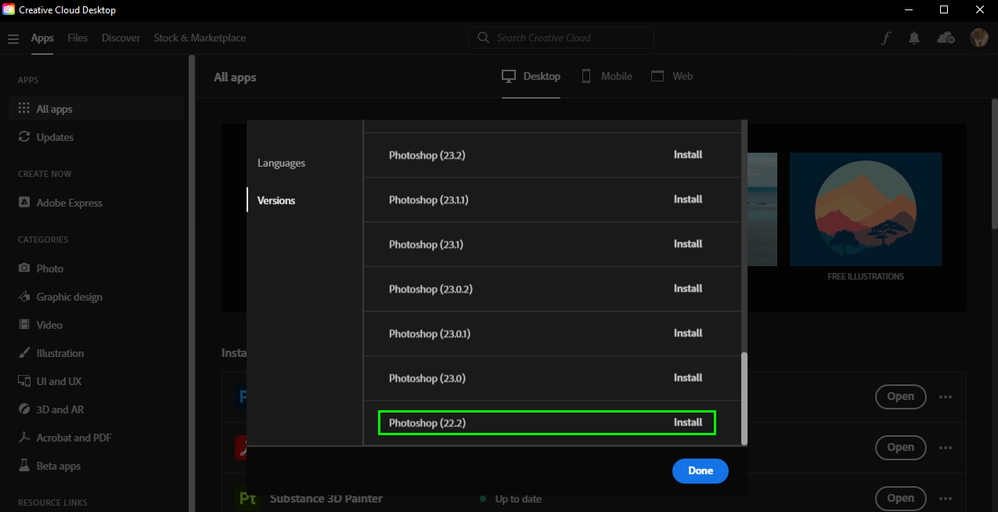Open the hamburger menu icon
998x512 pixels.
(13, 39)
